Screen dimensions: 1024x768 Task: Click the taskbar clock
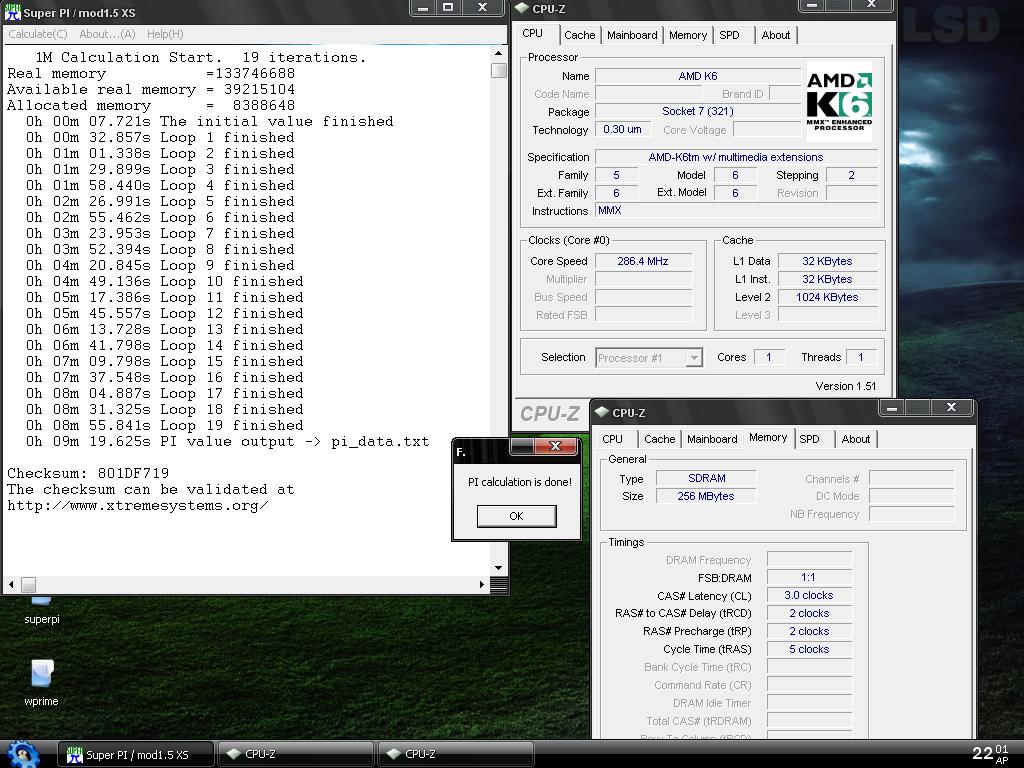pyautogui.click(x=990, y=754)
